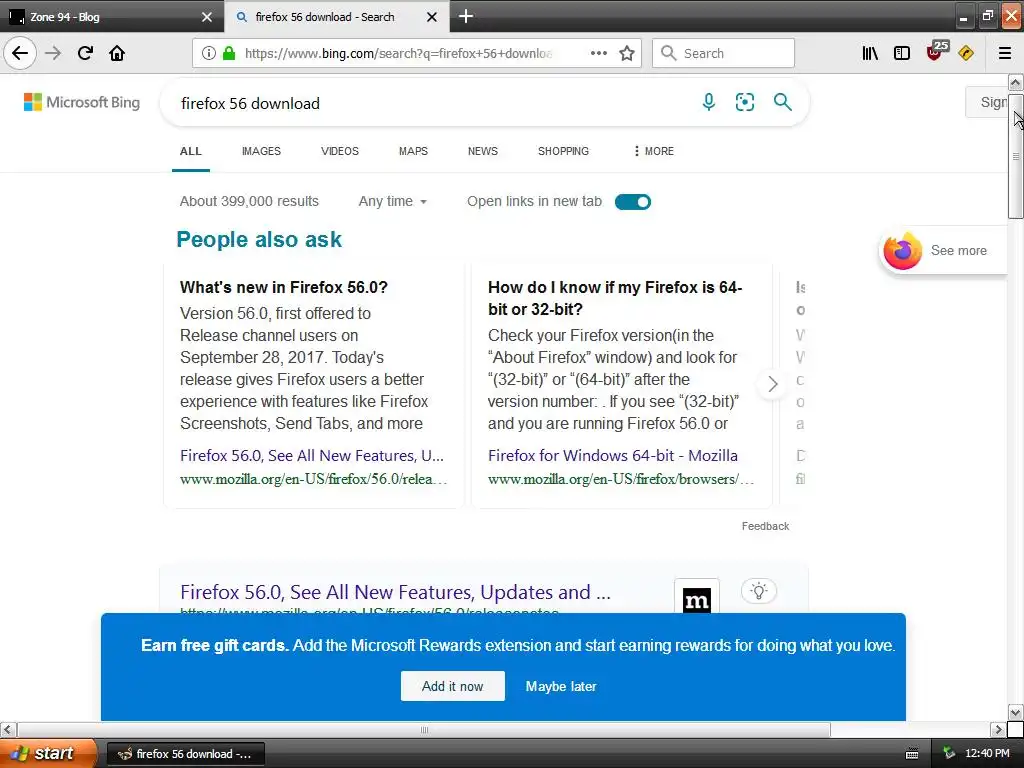Click the About 399,000 results text
The height and width of the screenshot is (768, 1024).
(249, 202)
